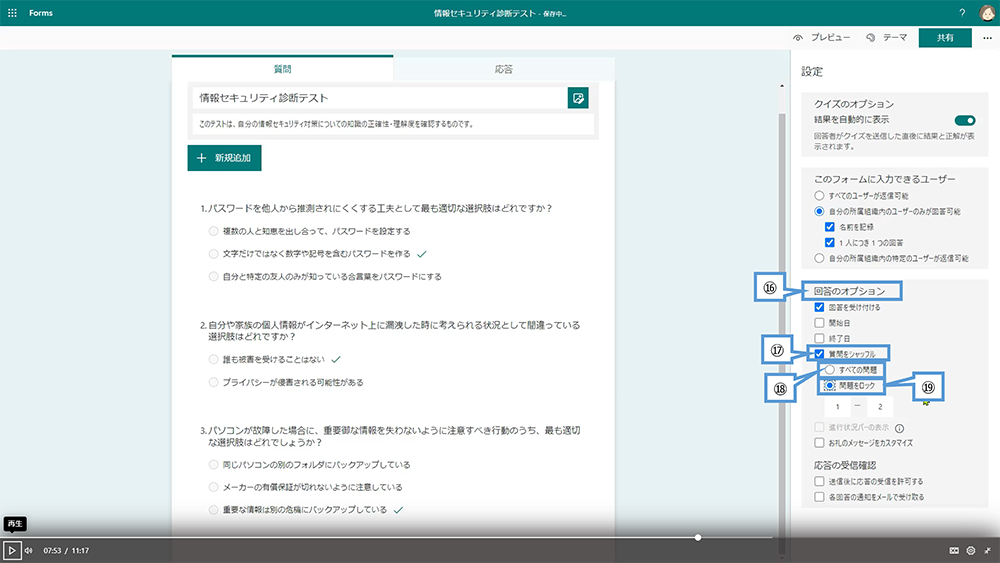The image size is (1000, 563).
Task: Toggle video captions icon
Action: pyautogui.click(x=954, y=550)
